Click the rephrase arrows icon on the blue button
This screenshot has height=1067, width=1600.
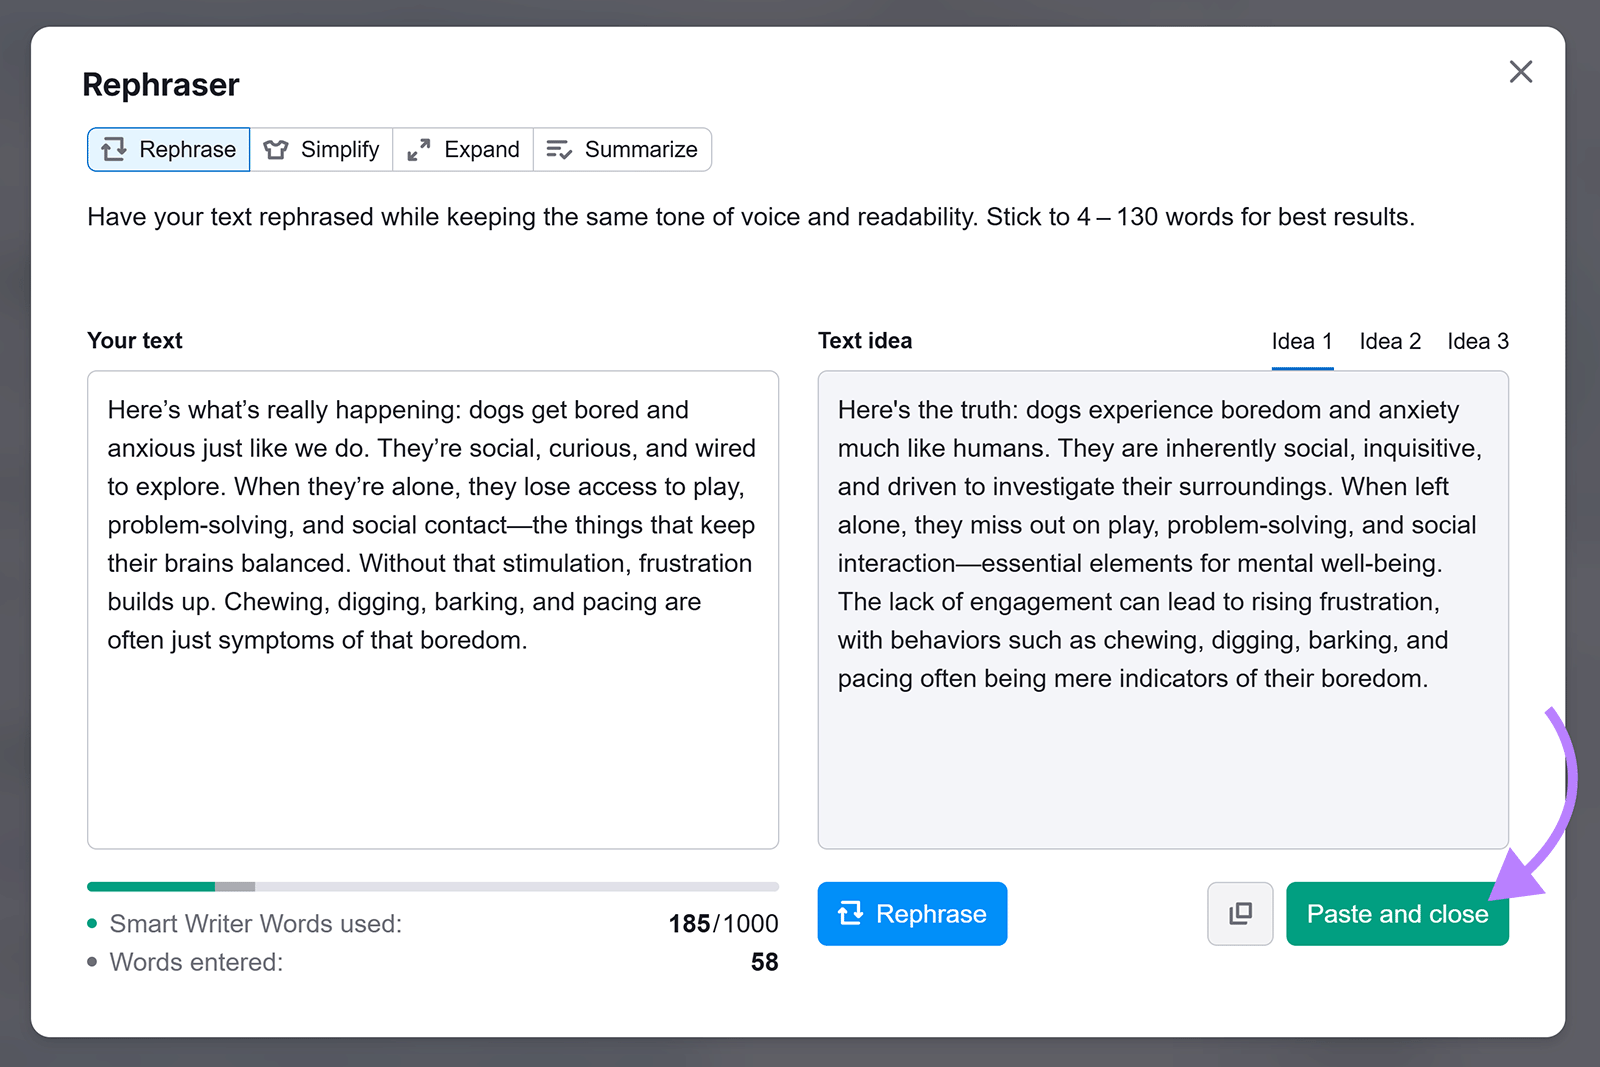click(x=851, y=913)
